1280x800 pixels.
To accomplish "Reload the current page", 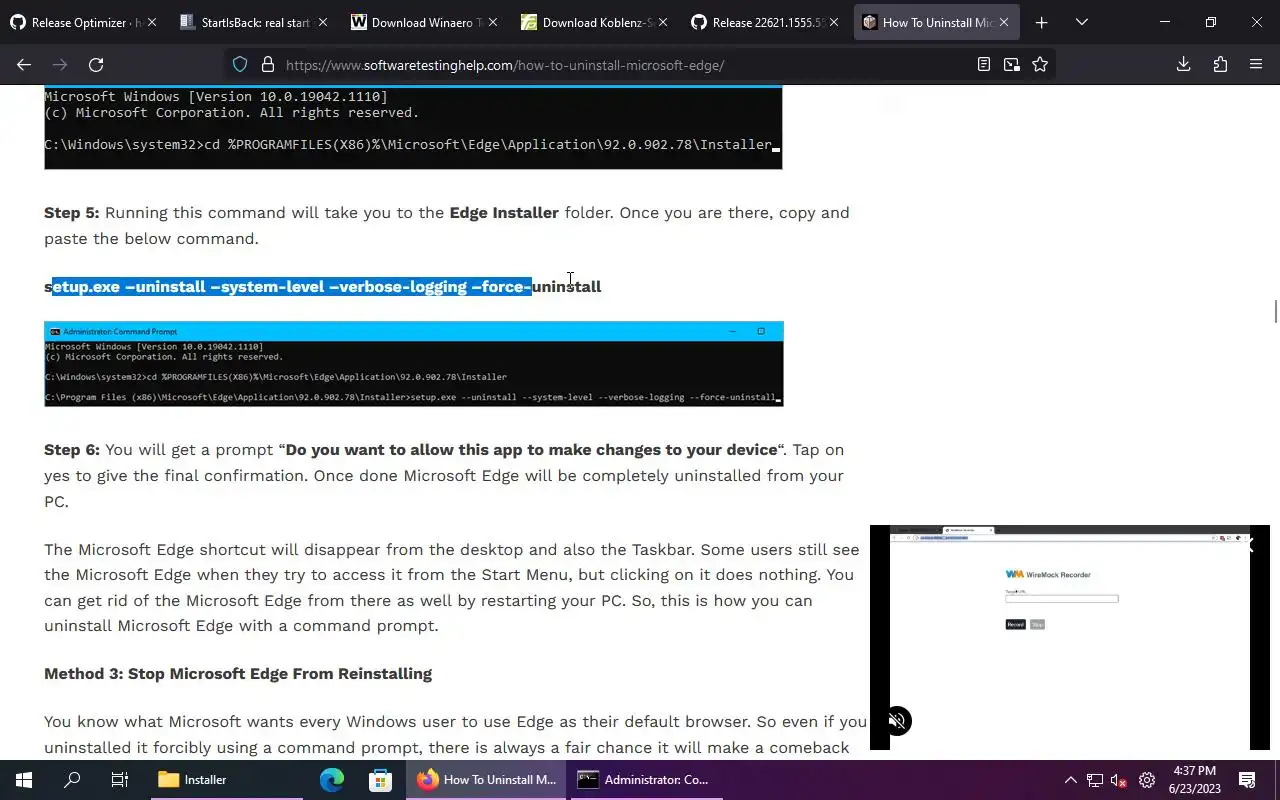I will click(96, 64).
